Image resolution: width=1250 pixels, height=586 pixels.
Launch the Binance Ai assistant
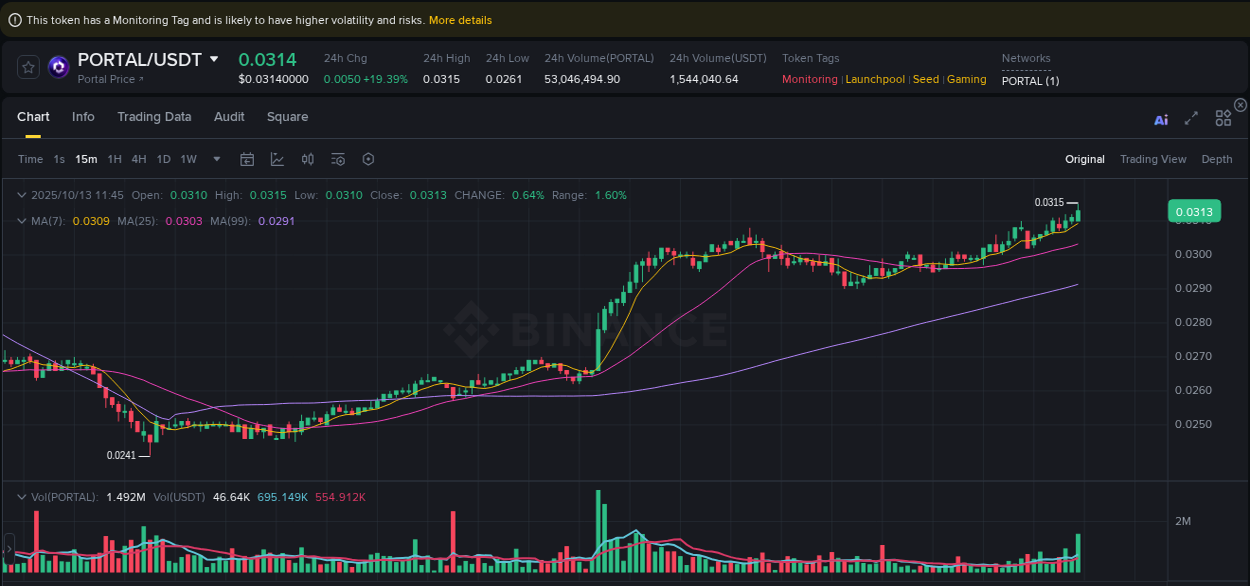coord(1160,118)
